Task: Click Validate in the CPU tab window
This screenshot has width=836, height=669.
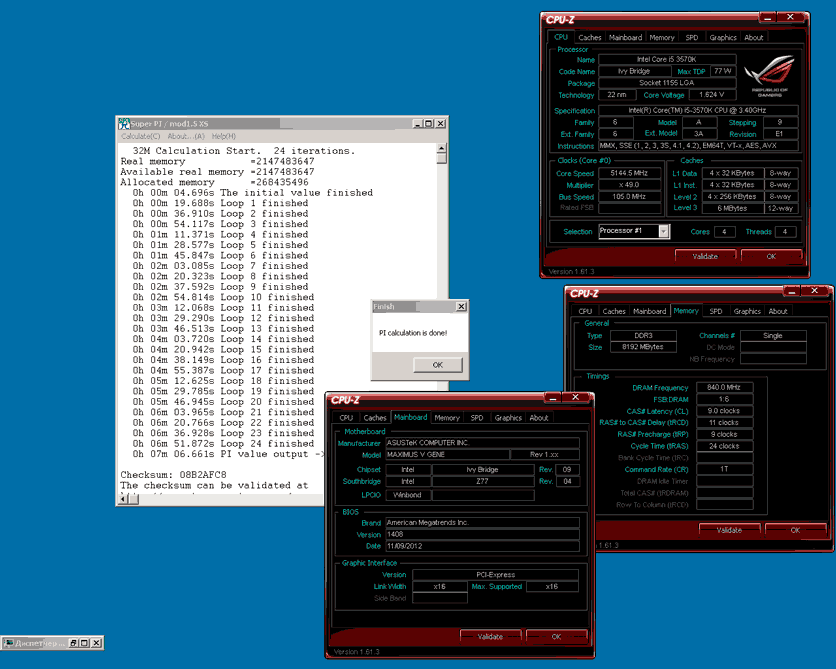Action: point(705,256)
